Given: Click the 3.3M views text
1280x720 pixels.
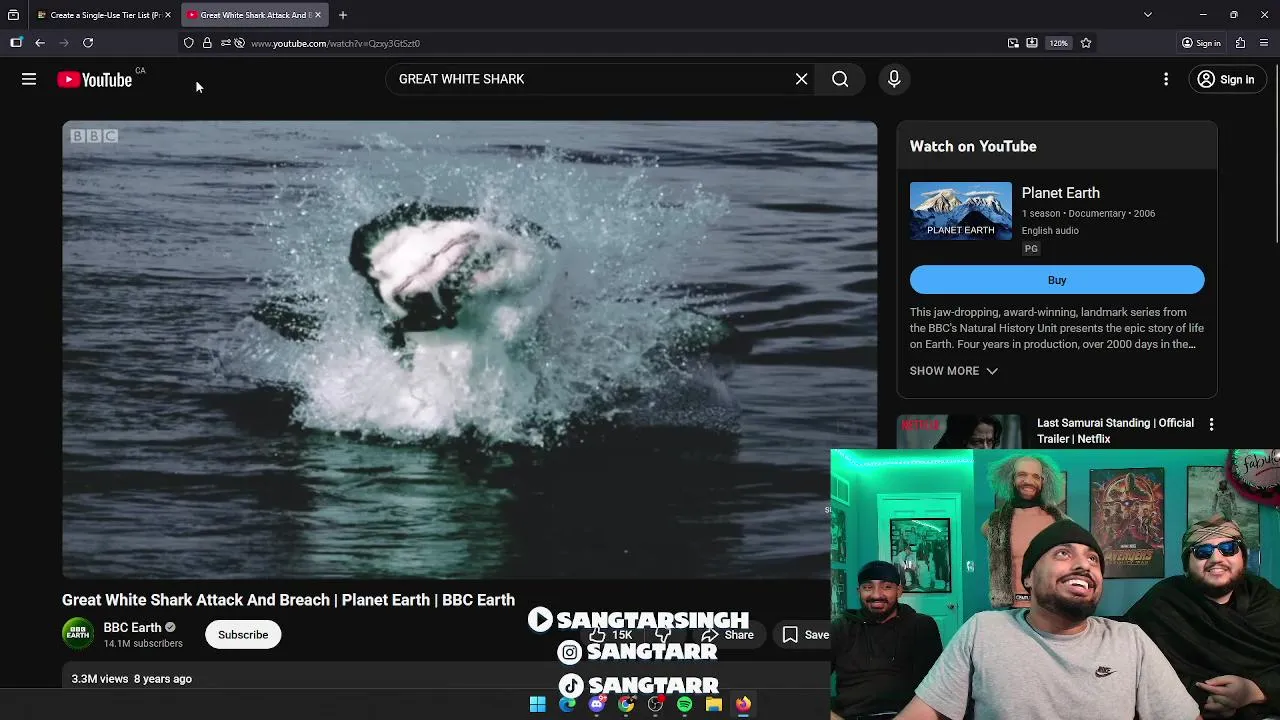Looking at the screenshot, I should 100,679.
